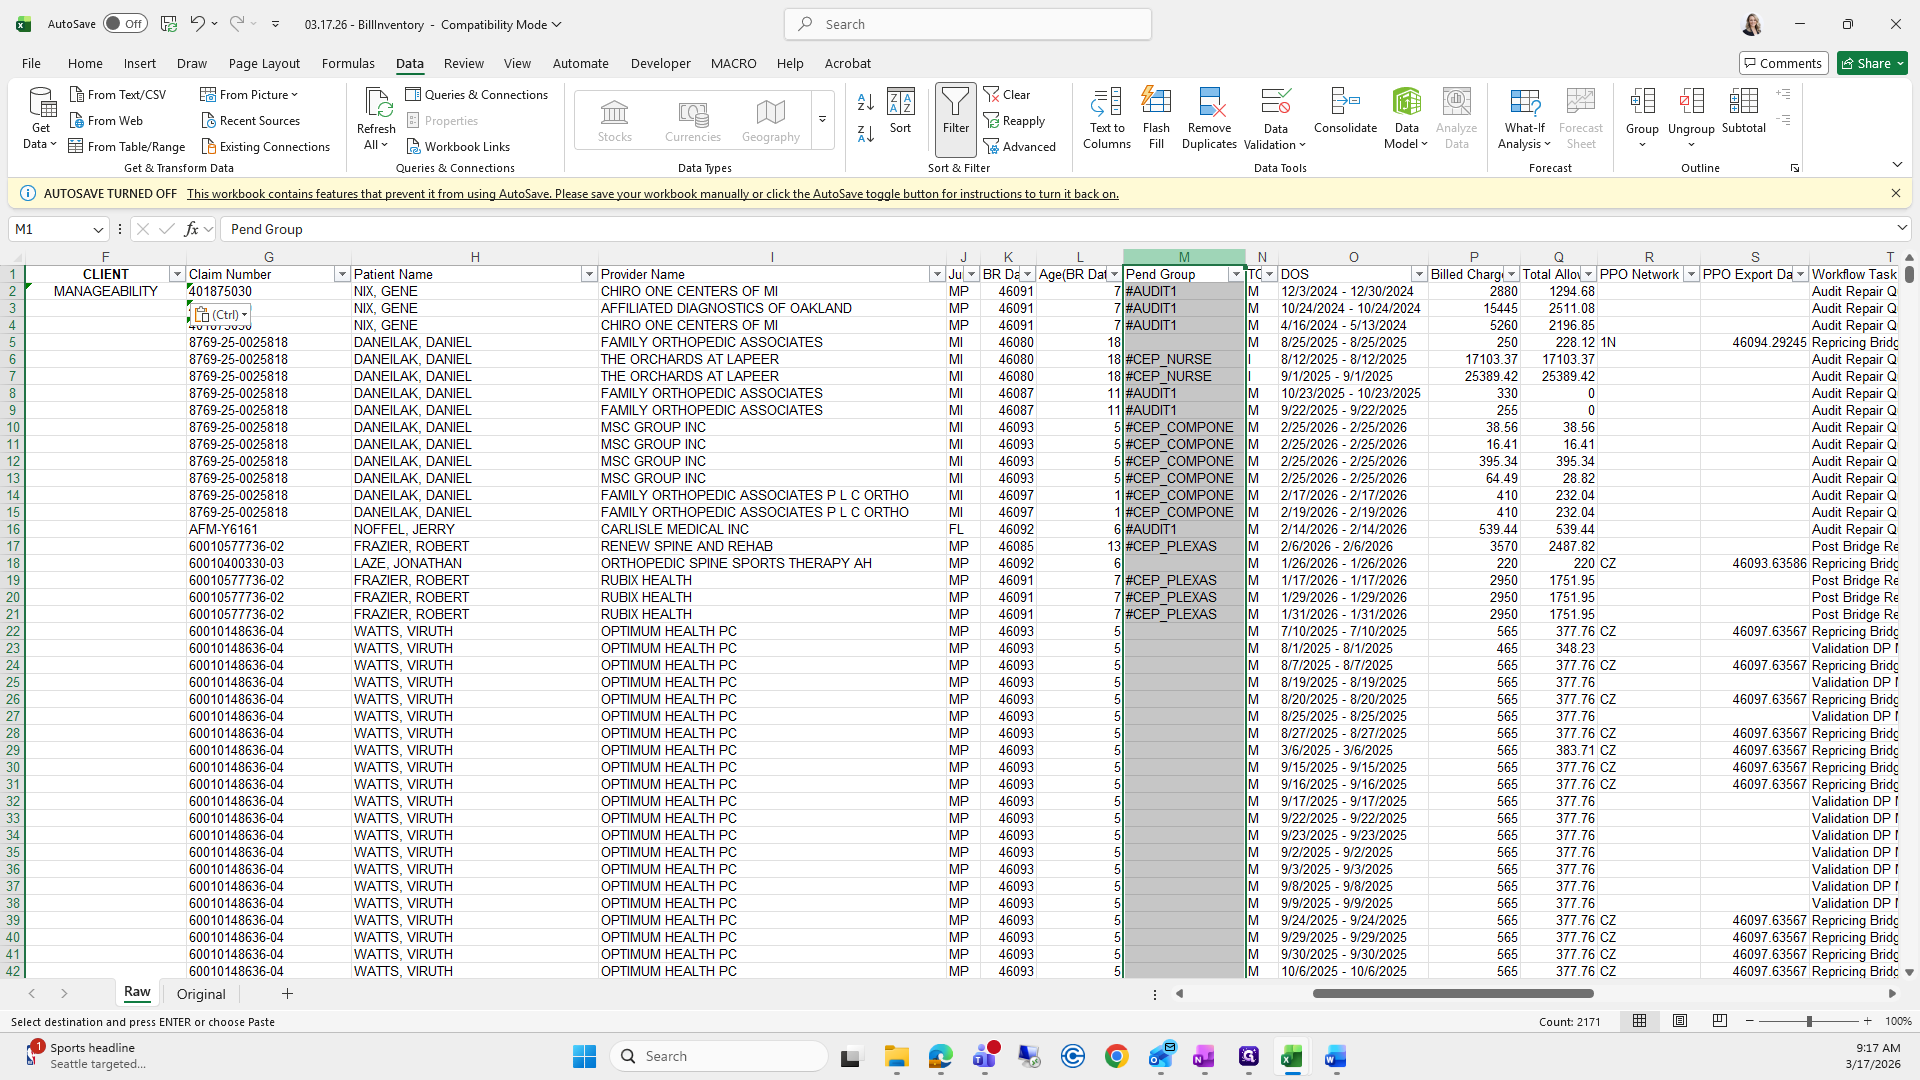Click the AutoSave instructions link
Screen dimensions: 1920x1080
[652, 194]
